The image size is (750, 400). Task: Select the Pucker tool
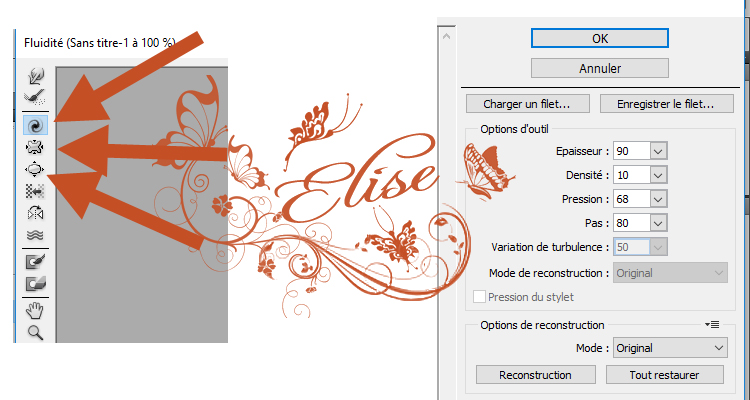point(35,147)
